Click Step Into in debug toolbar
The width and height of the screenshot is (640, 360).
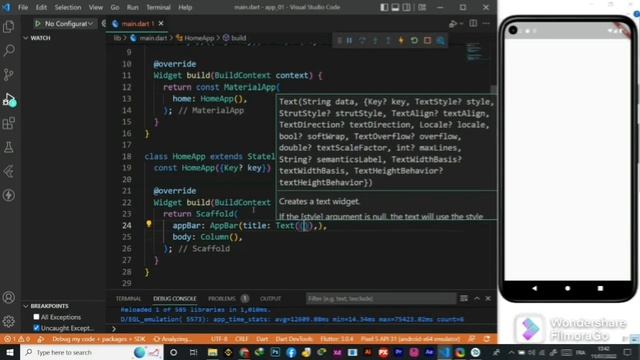coord(375,40)
